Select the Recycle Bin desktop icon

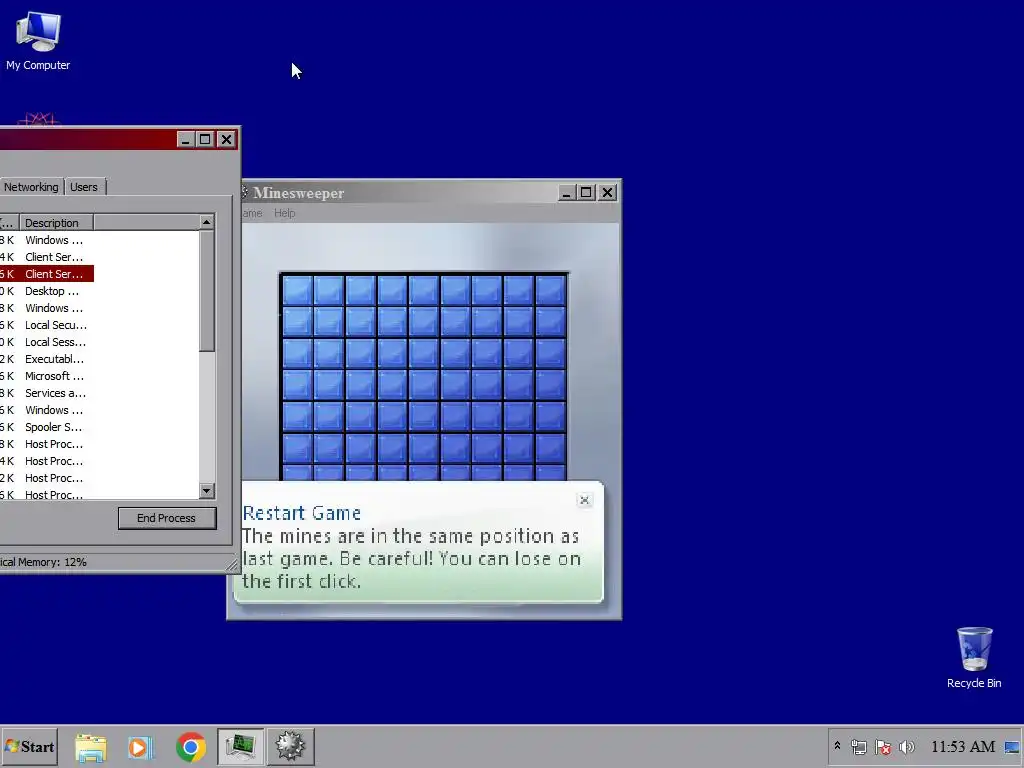coord(974,658)
